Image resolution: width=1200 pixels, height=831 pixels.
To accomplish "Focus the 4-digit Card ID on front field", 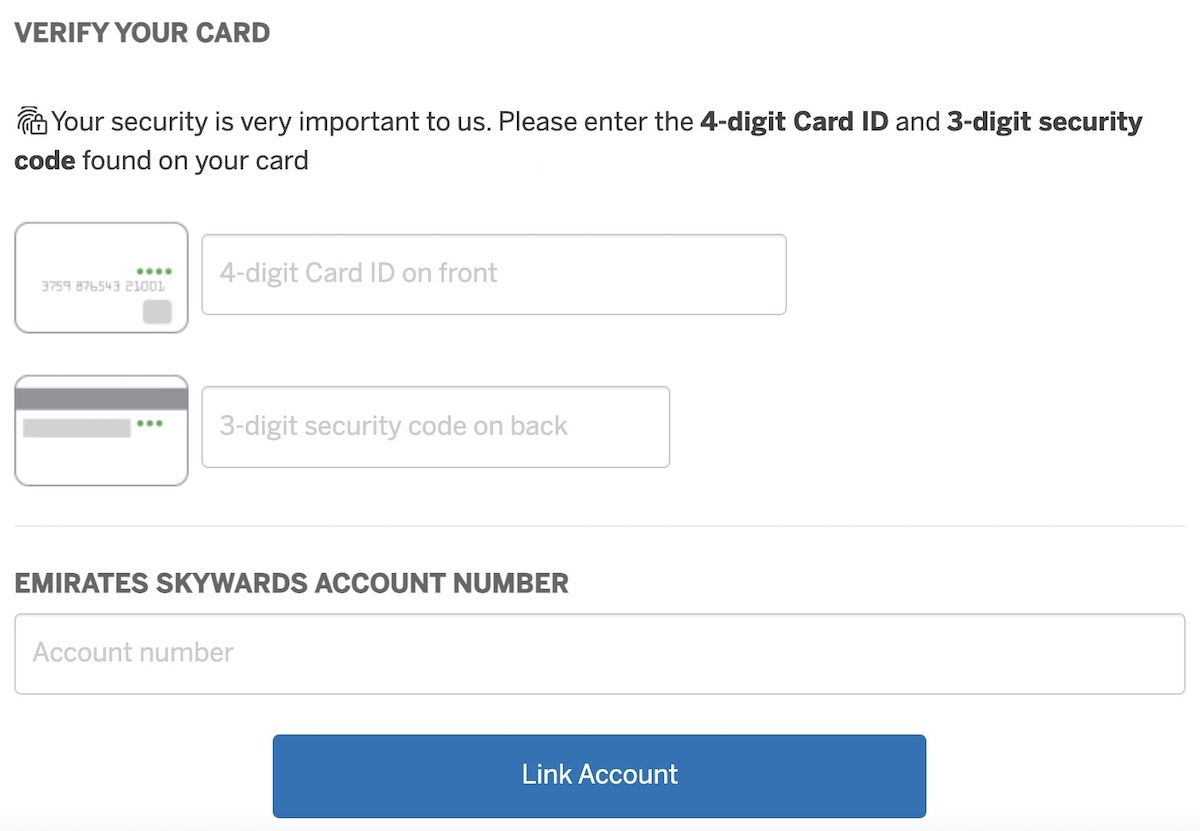I will pyautogui.click(x=494, y=274).
